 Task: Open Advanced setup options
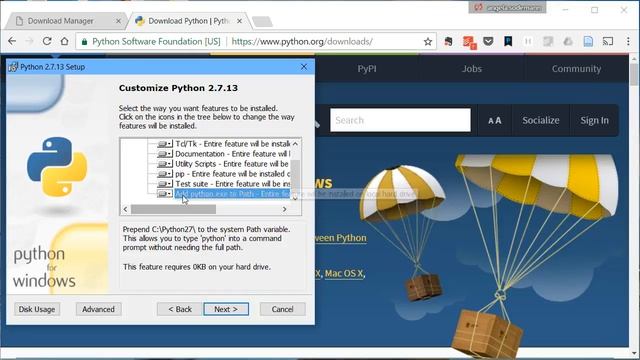98,309
